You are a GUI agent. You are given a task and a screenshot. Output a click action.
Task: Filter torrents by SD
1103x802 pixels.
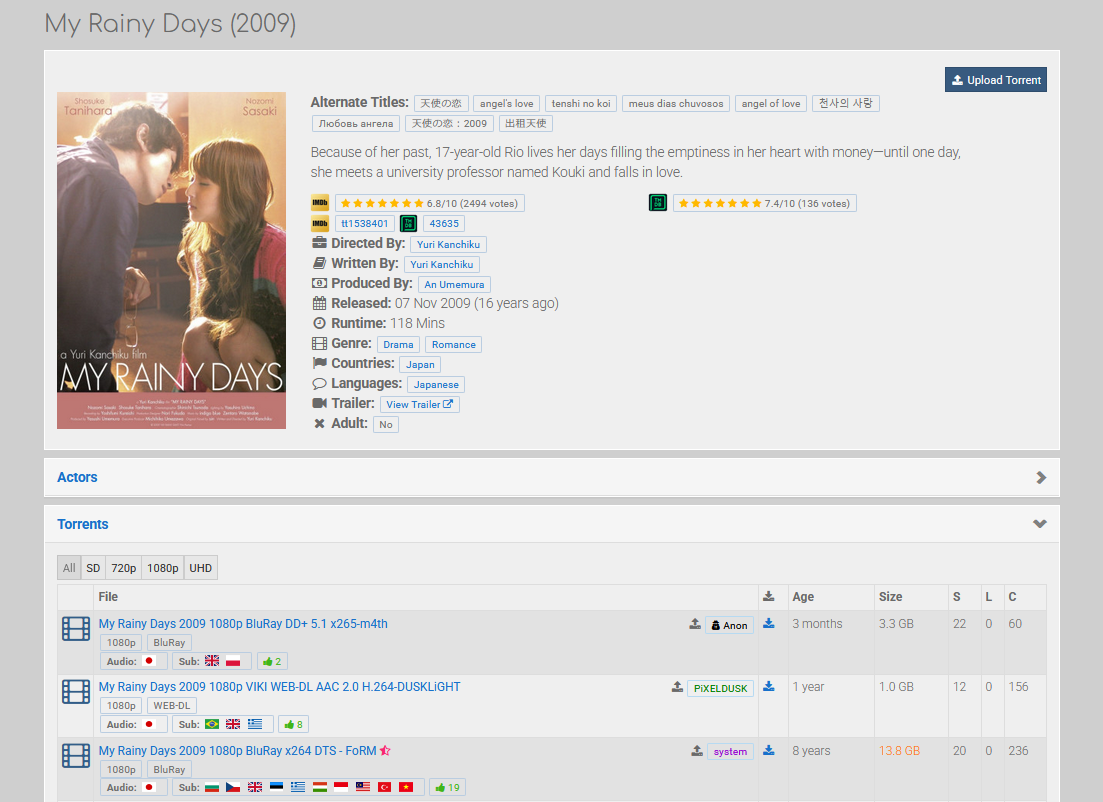(x=93, y=568)
